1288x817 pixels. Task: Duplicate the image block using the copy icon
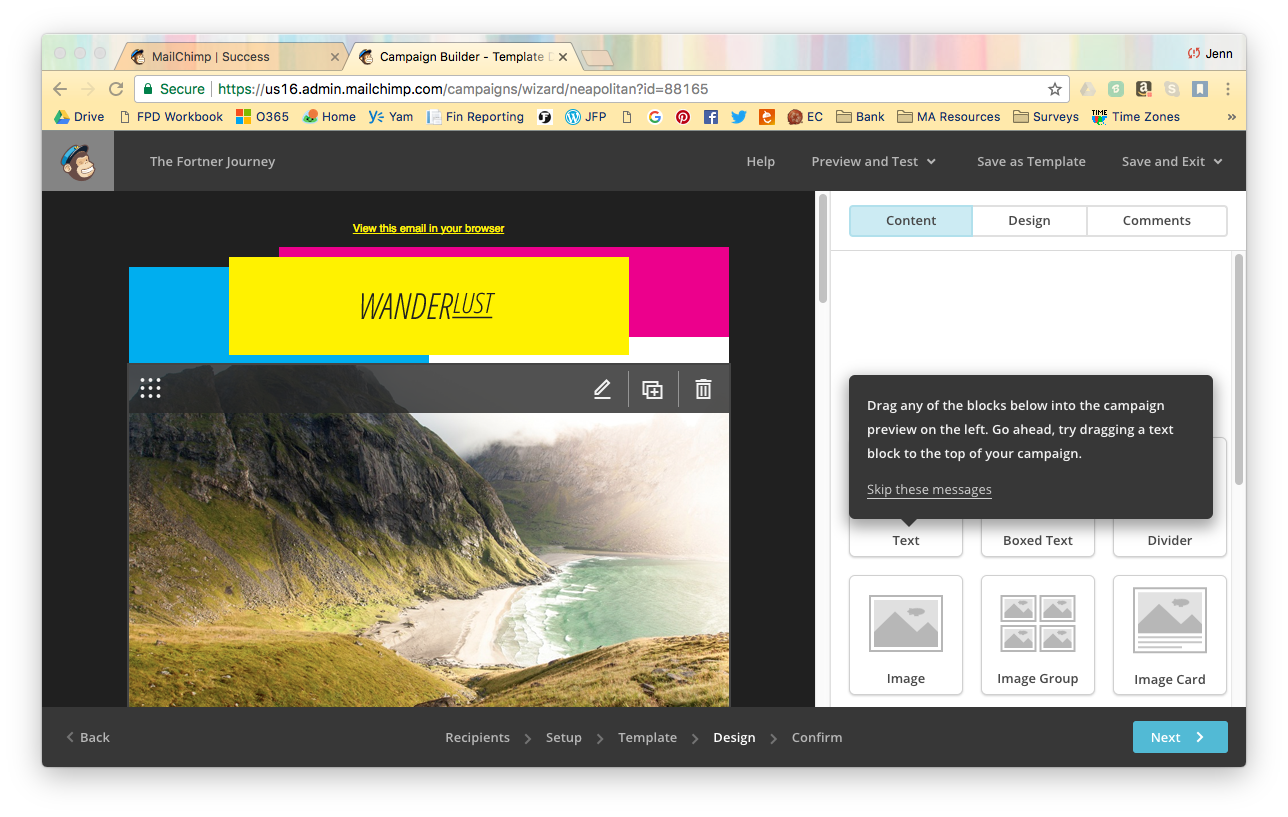[652, 388]
